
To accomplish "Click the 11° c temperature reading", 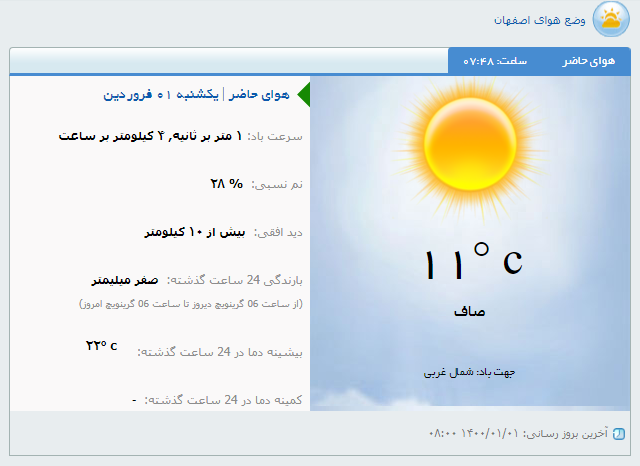I will pos(472,262).
